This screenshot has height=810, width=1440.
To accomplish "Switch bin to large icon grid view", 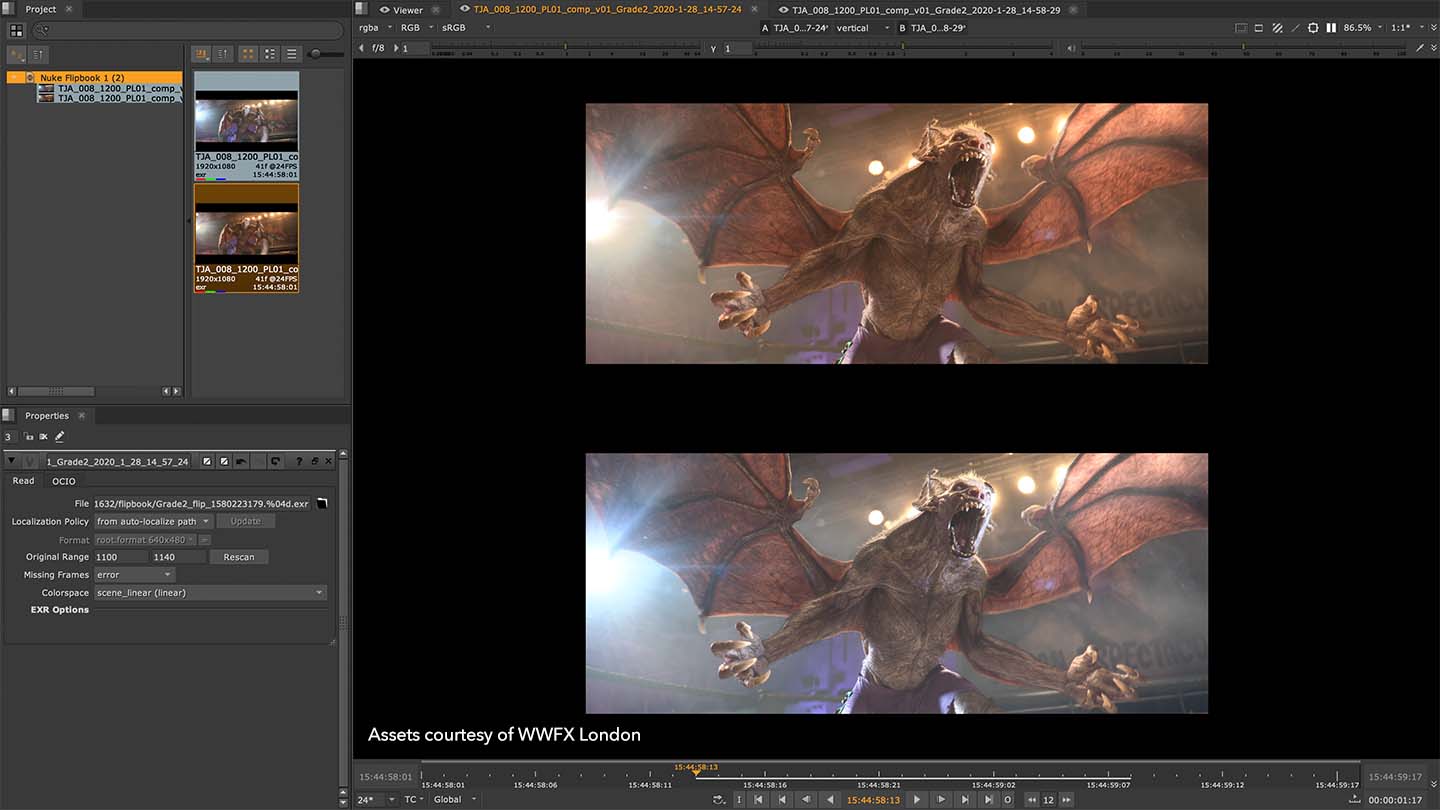I will 248,54.
